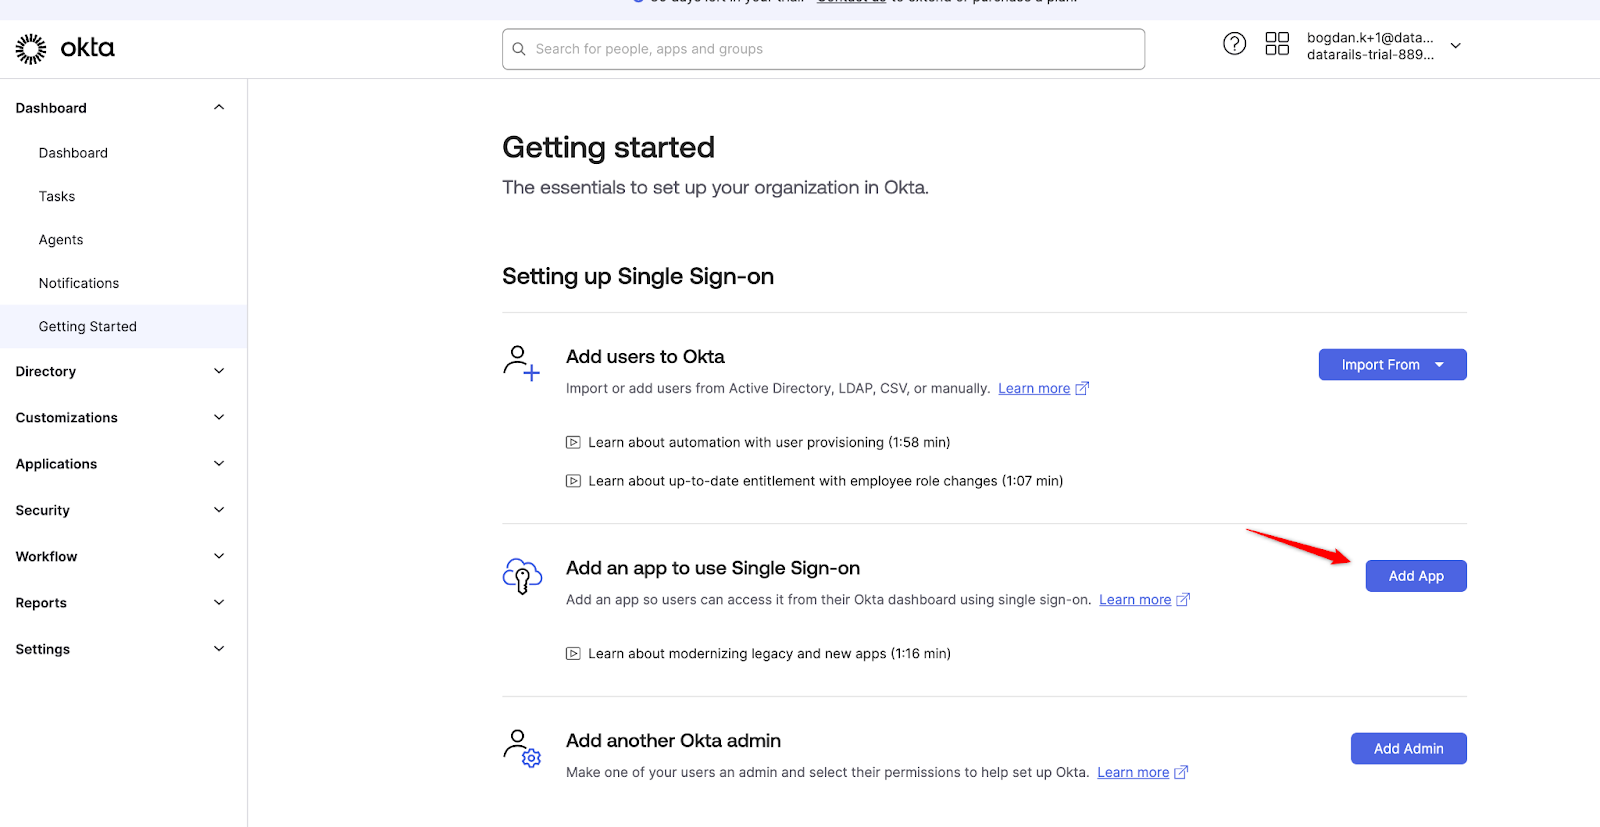
Task: Click the Add App button
Action: coord(1416,576)
